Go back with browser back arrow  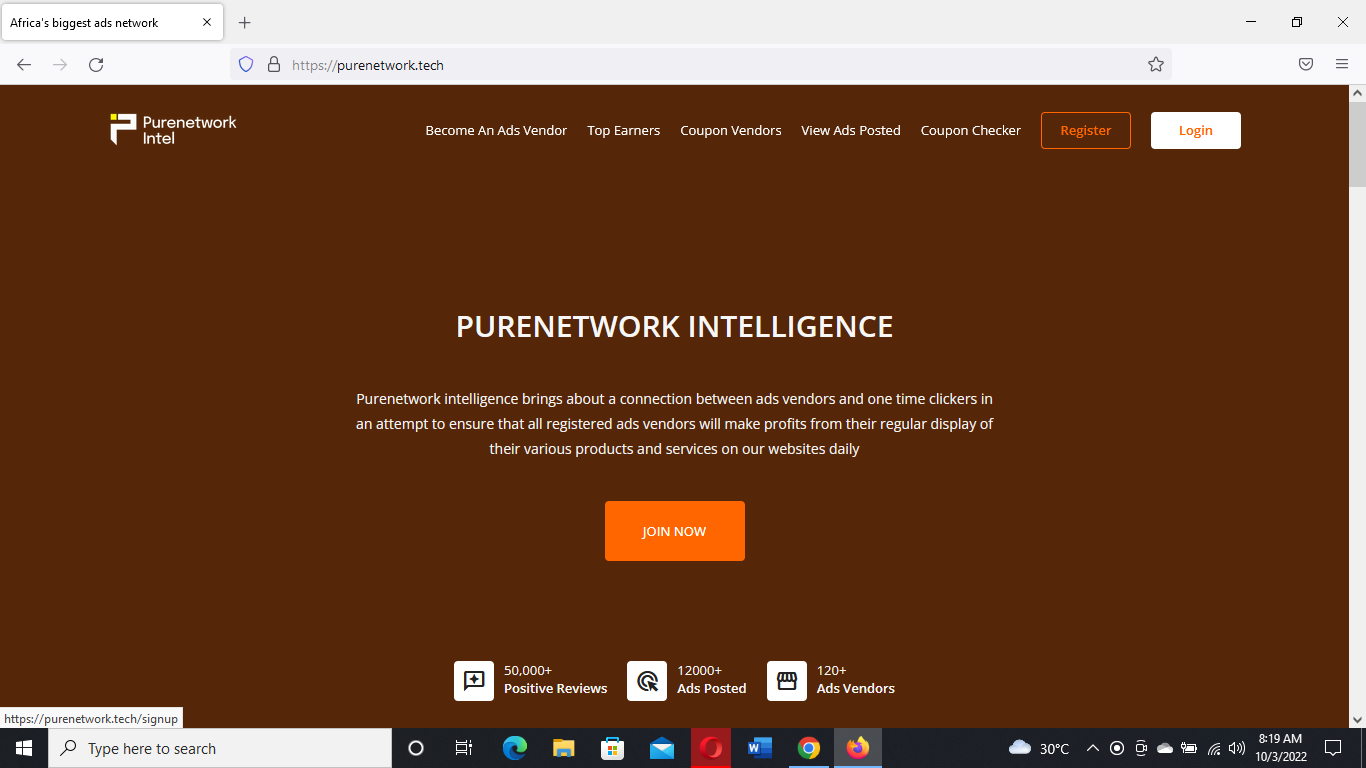(24, 65)
